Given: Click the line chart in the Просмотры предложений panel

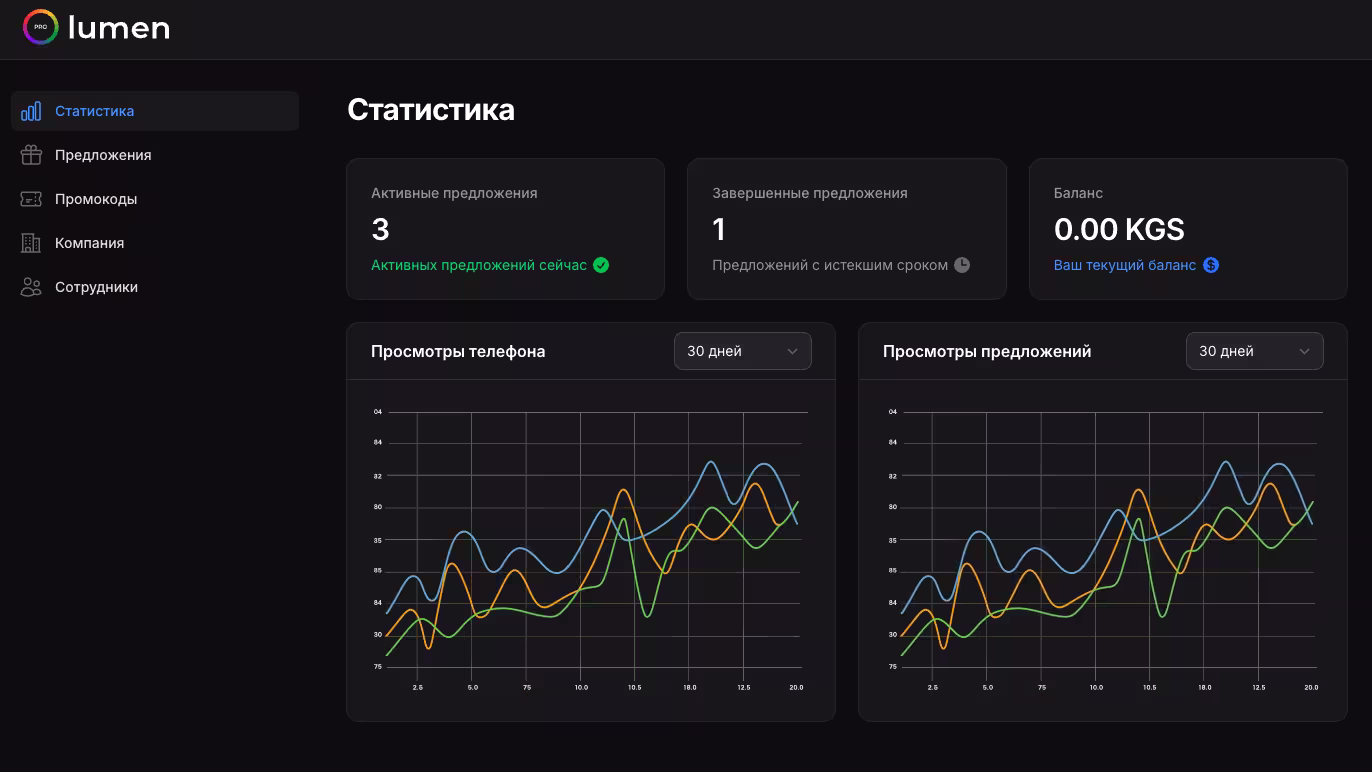Looking at the screenshot, I should [x=1104, y=549].
